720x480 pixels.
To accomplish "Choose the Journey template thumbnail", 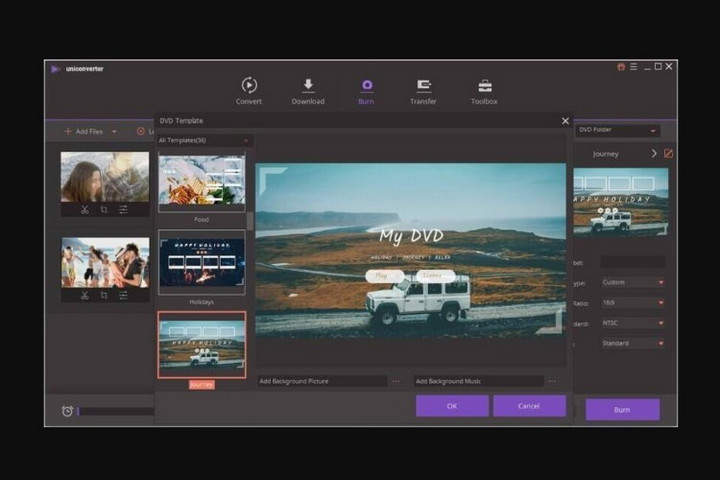I will coord(202,345).
